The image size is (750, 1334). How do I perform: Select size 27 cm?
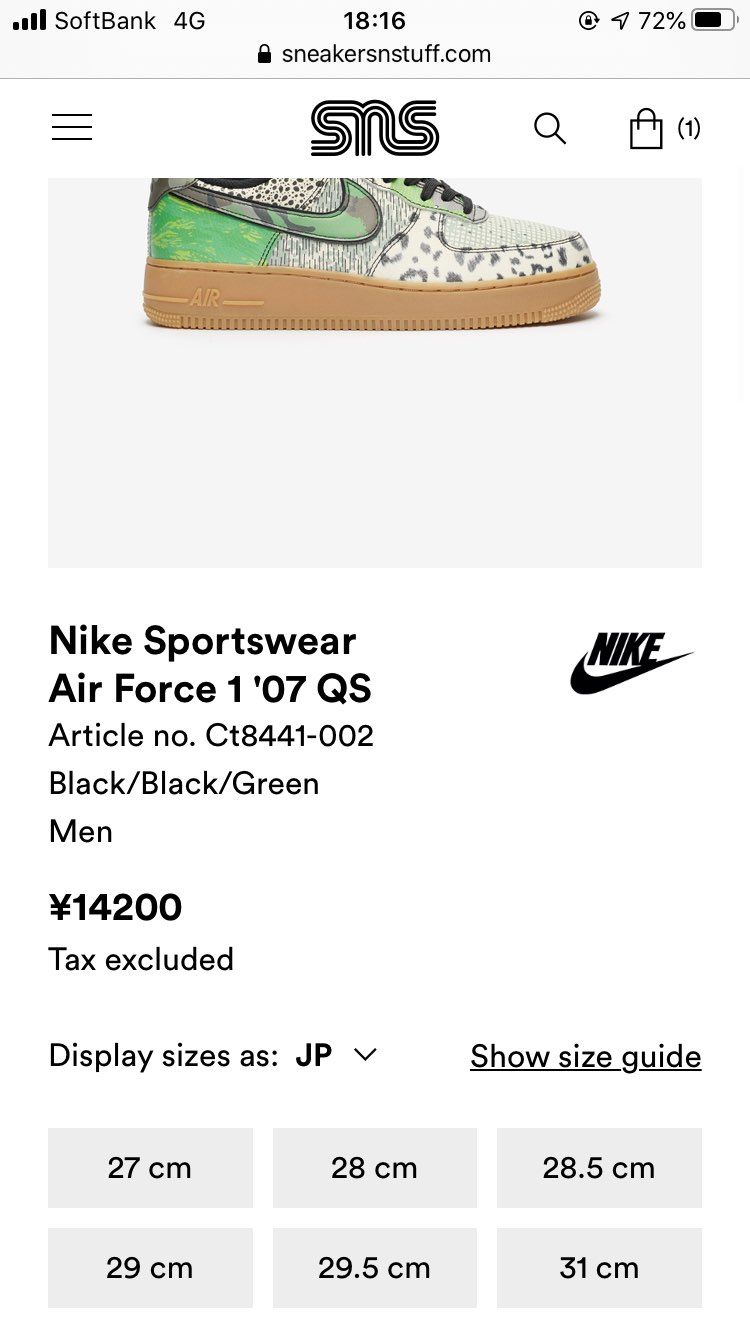[150, 1168]
